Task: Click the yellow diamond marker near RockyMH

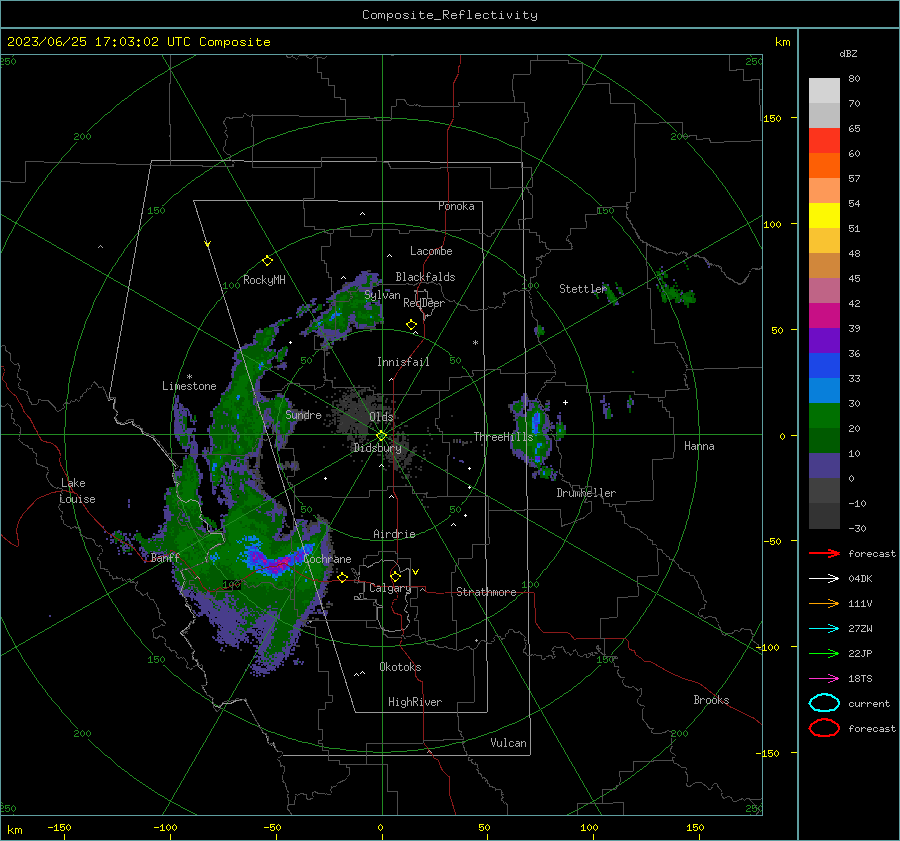Action: [267, 261]
